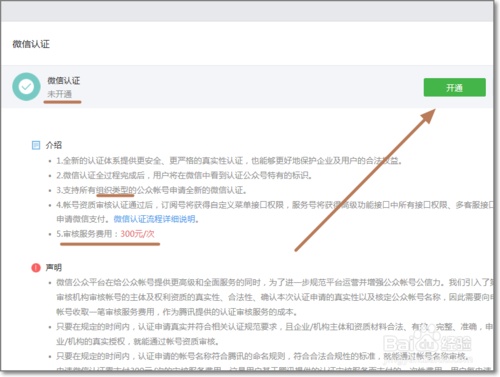The image size is (500, 377).
Task: Click the 声明 section title
Action: pos(54,267)
